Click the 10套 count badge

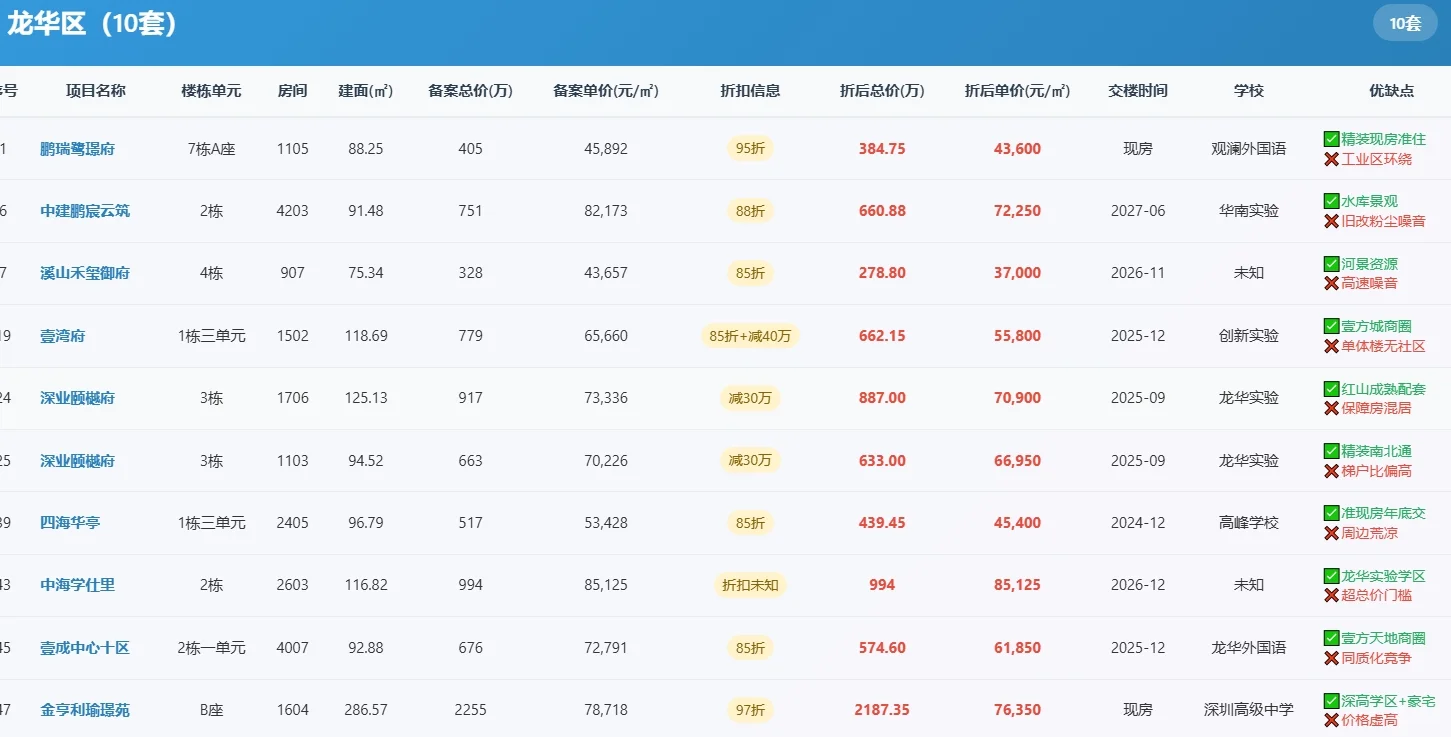[1405, 23]
